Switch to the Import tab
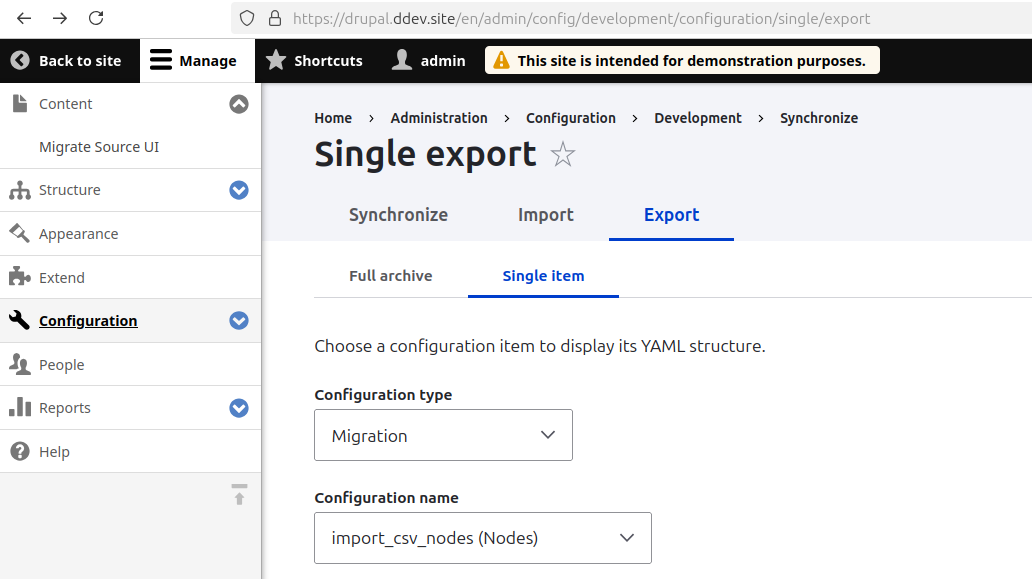 click(x=545, y=215)
